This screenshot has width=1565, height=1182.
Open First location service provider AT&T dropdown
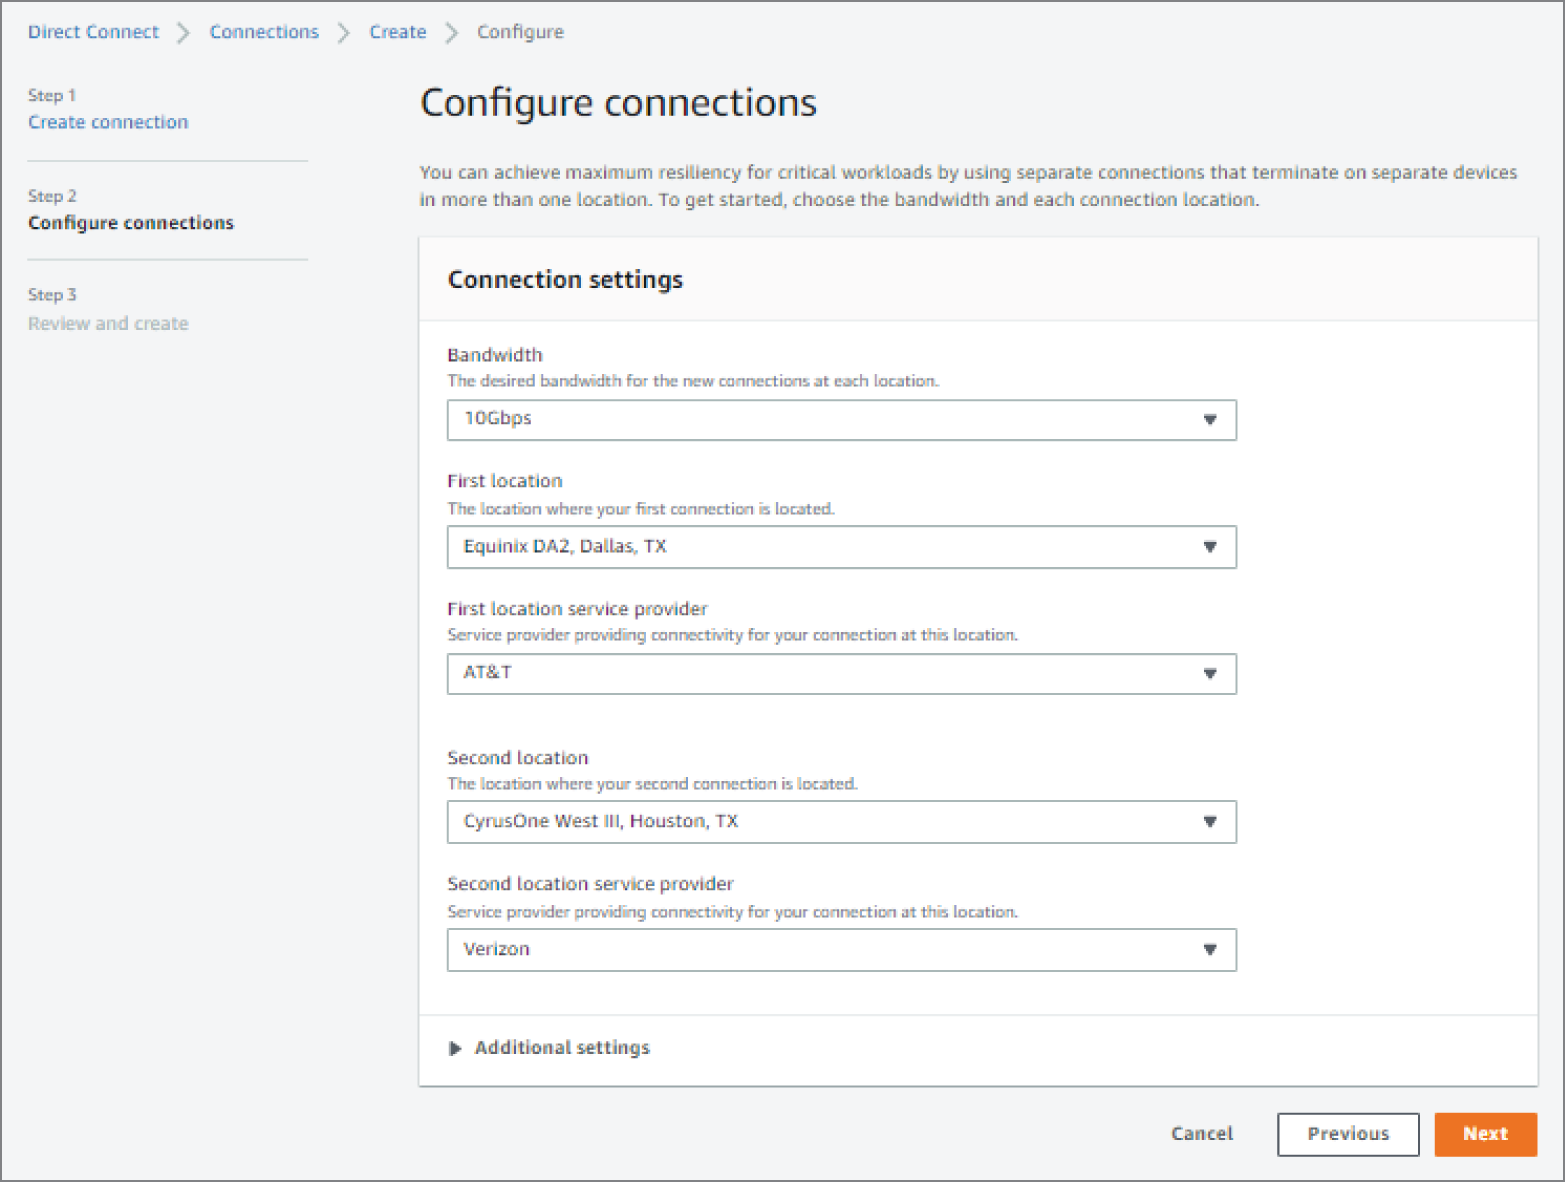[x=841, y=674]
